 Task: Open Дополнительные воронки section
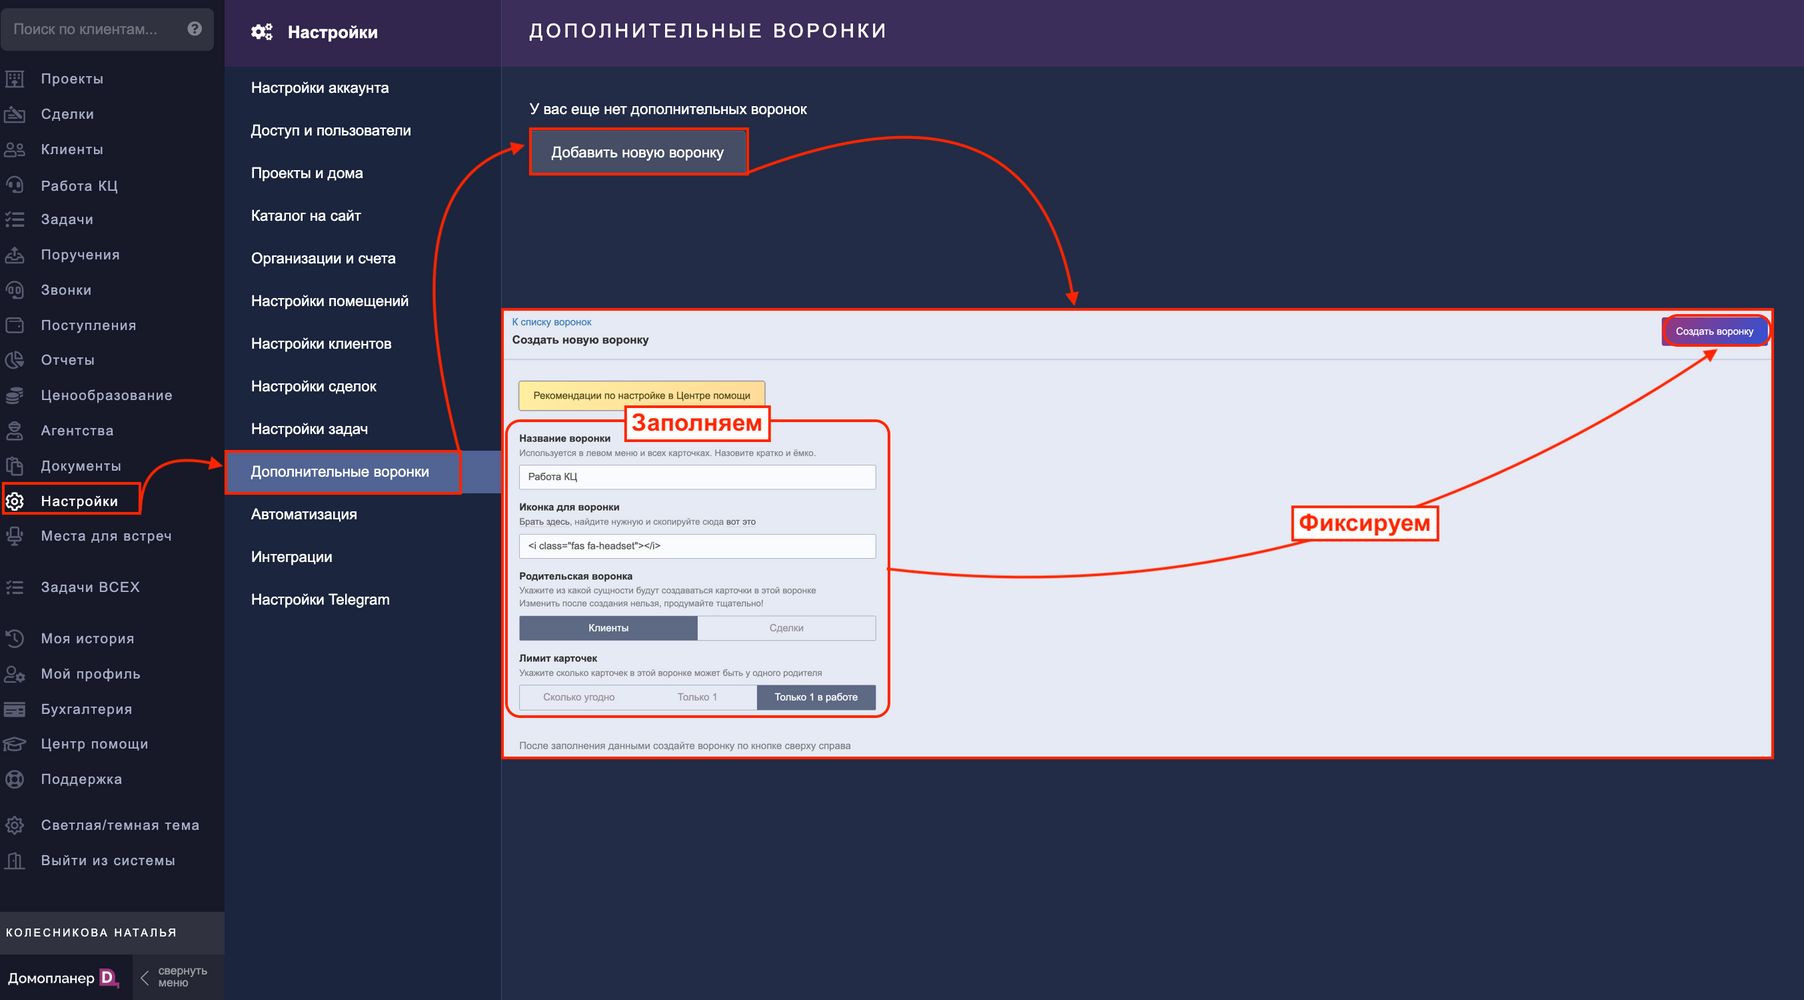tap(340, 472)
